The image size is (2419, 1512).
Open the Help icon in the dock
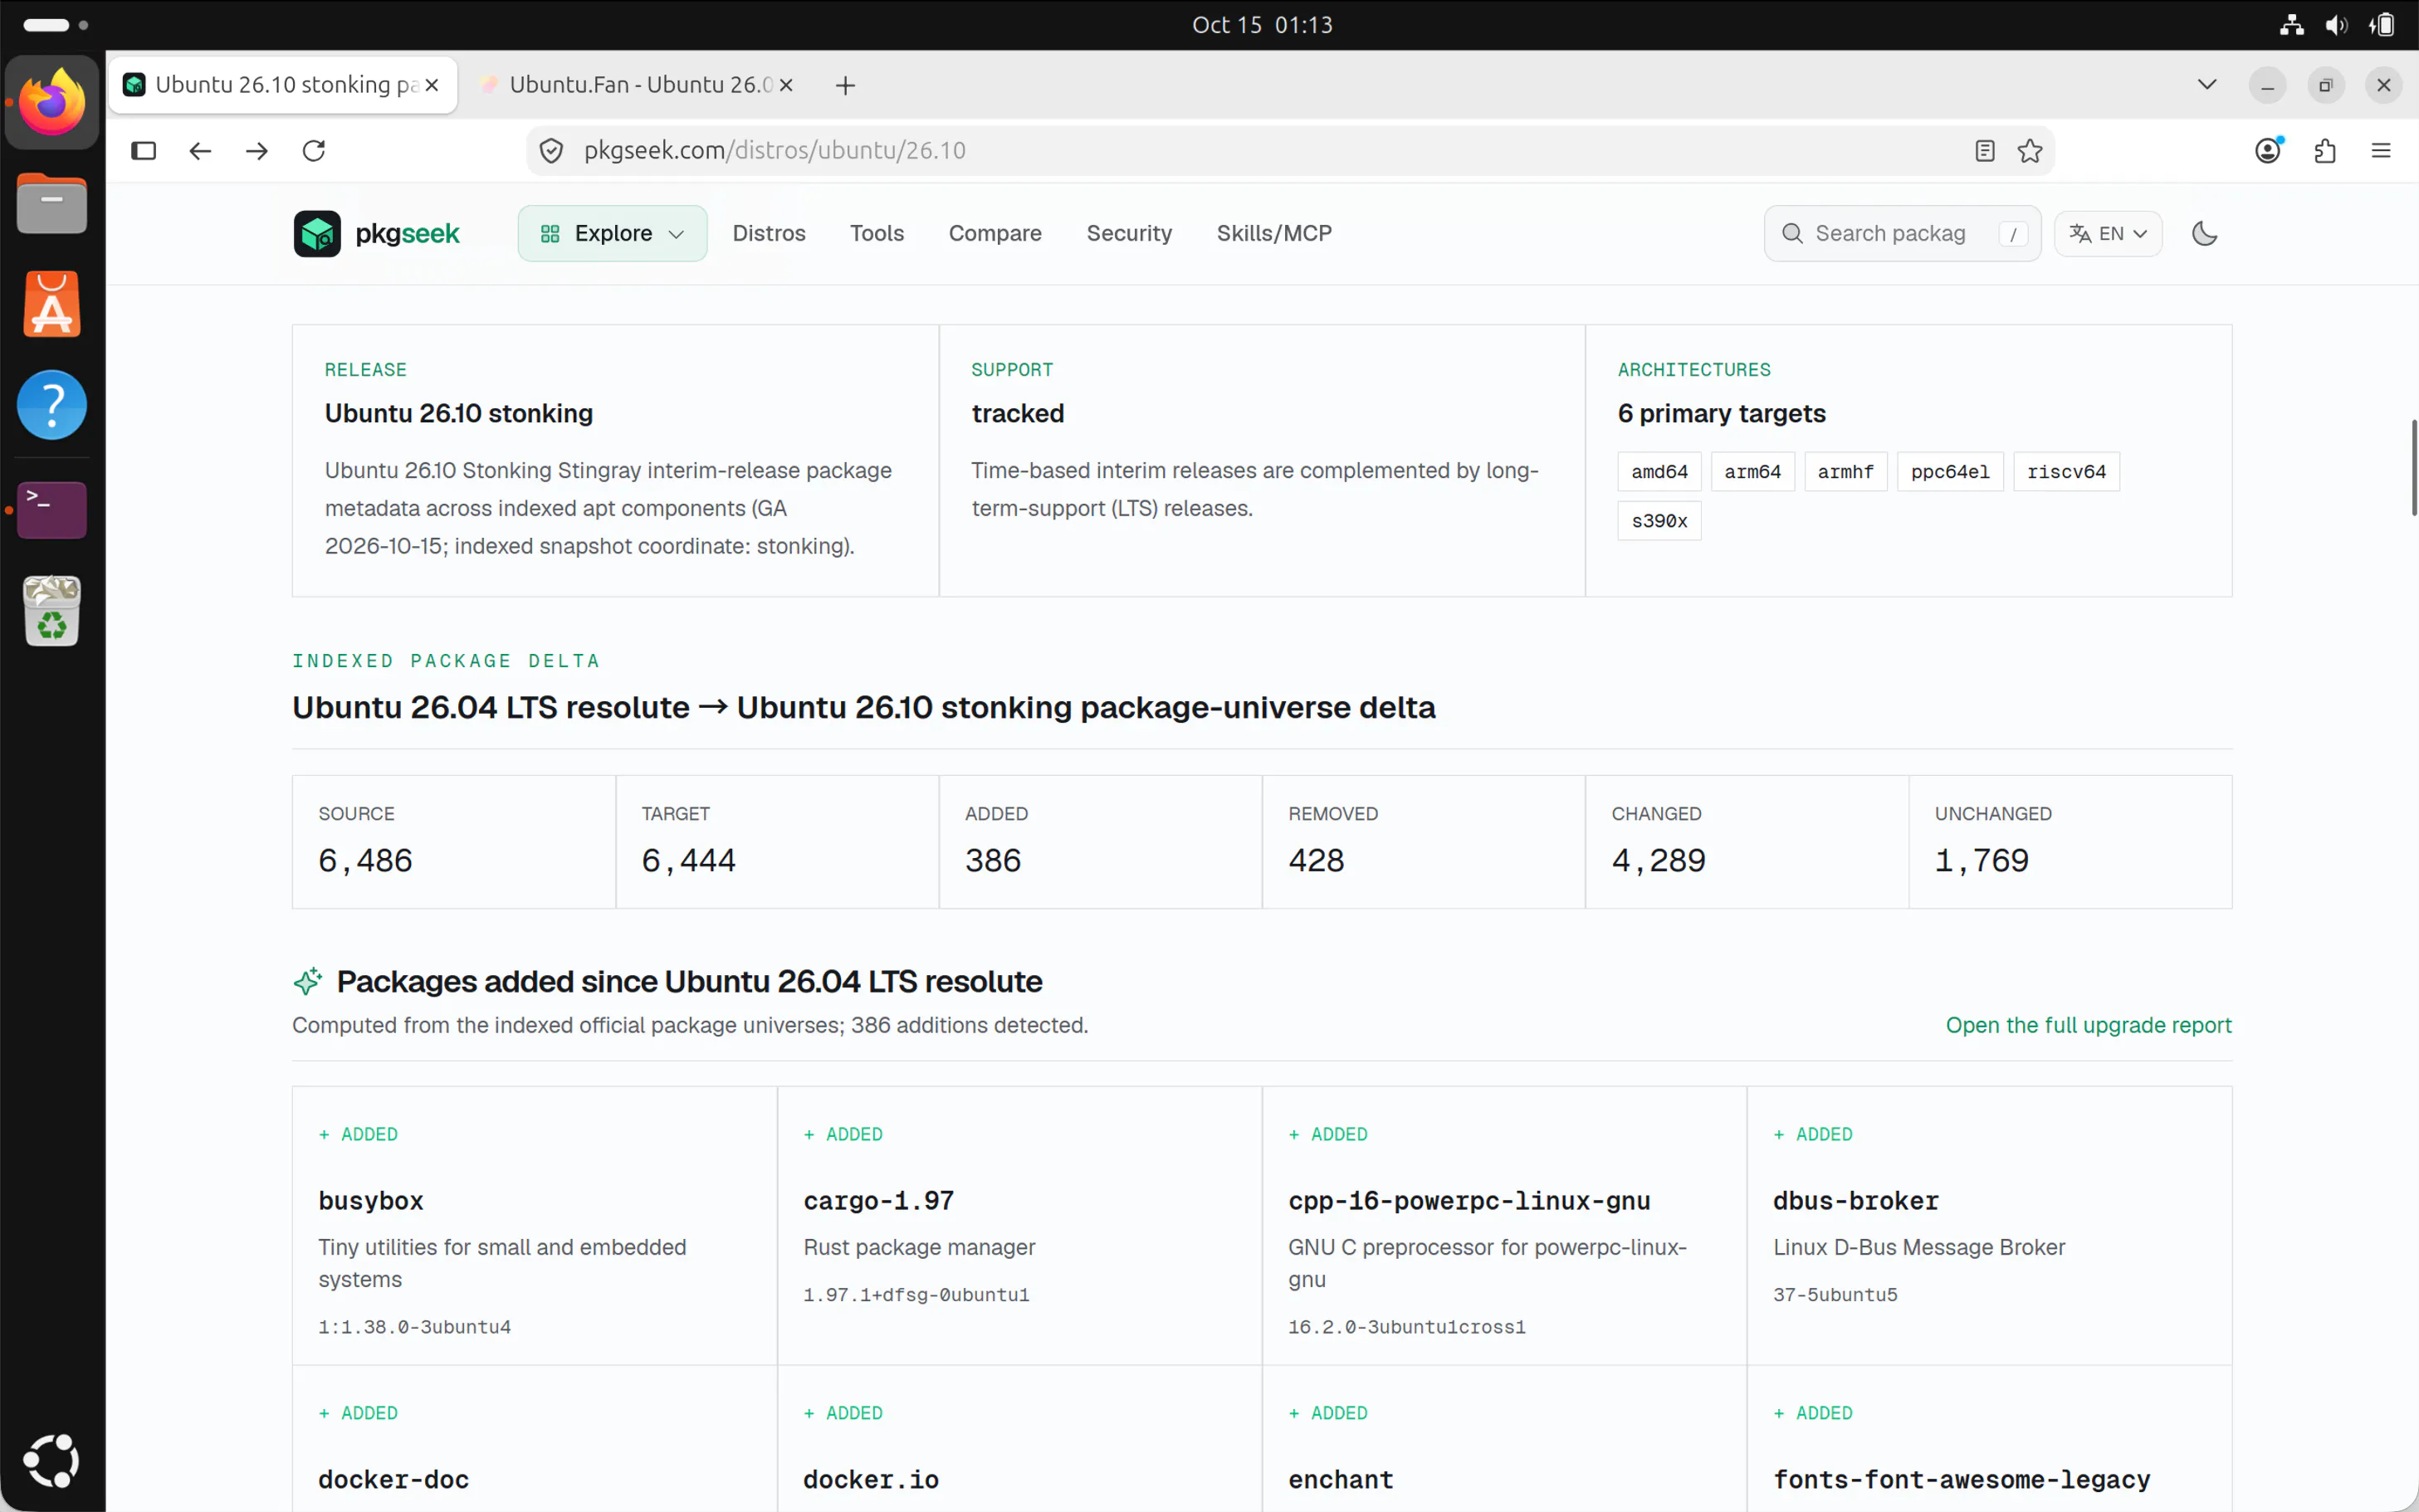tap(52, 406)
